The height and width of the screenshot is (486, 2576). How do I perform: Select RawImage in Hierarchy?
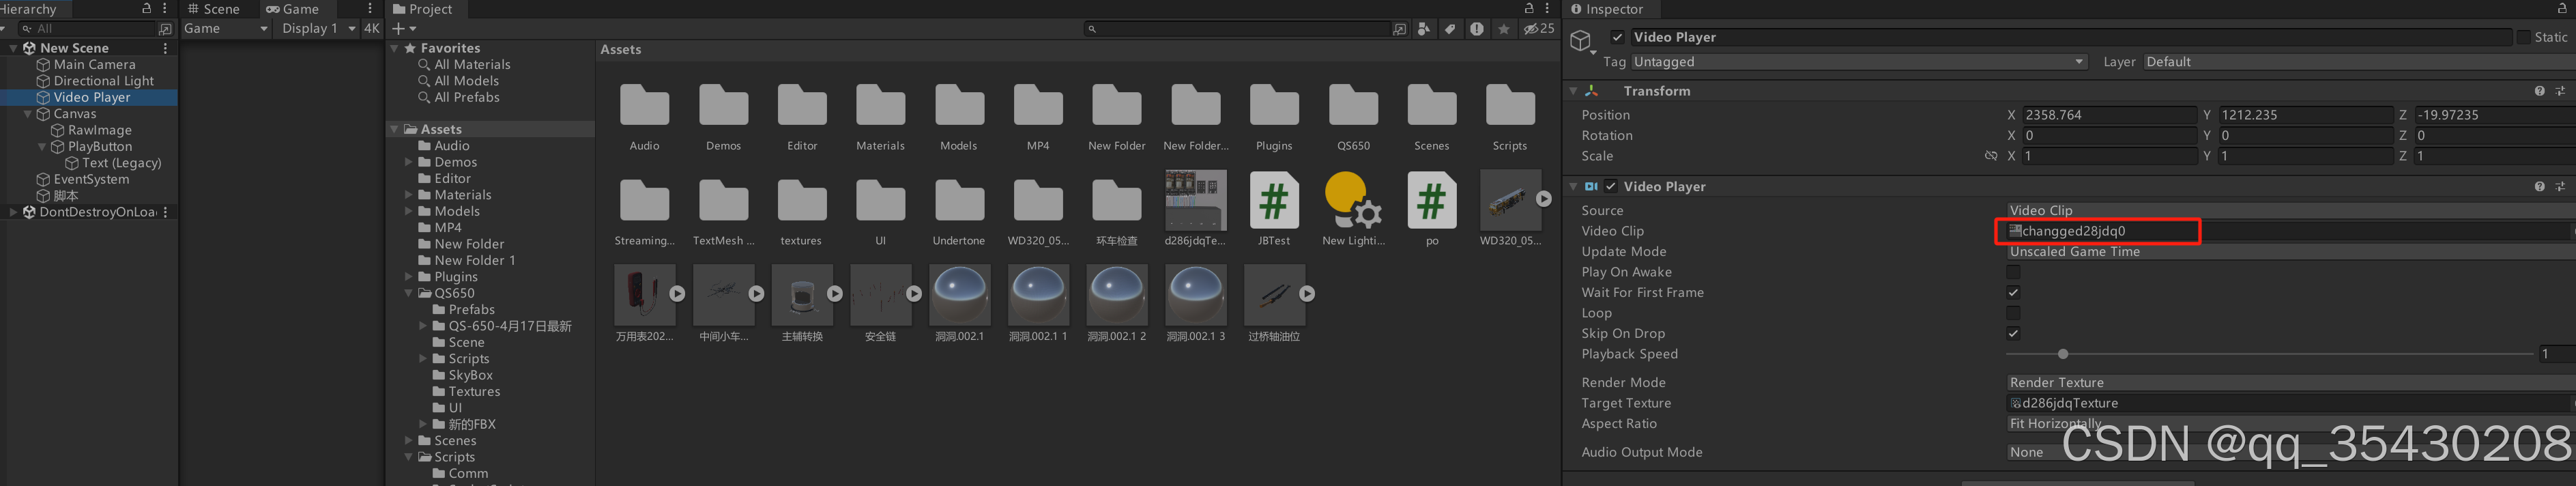coord(100,130)
